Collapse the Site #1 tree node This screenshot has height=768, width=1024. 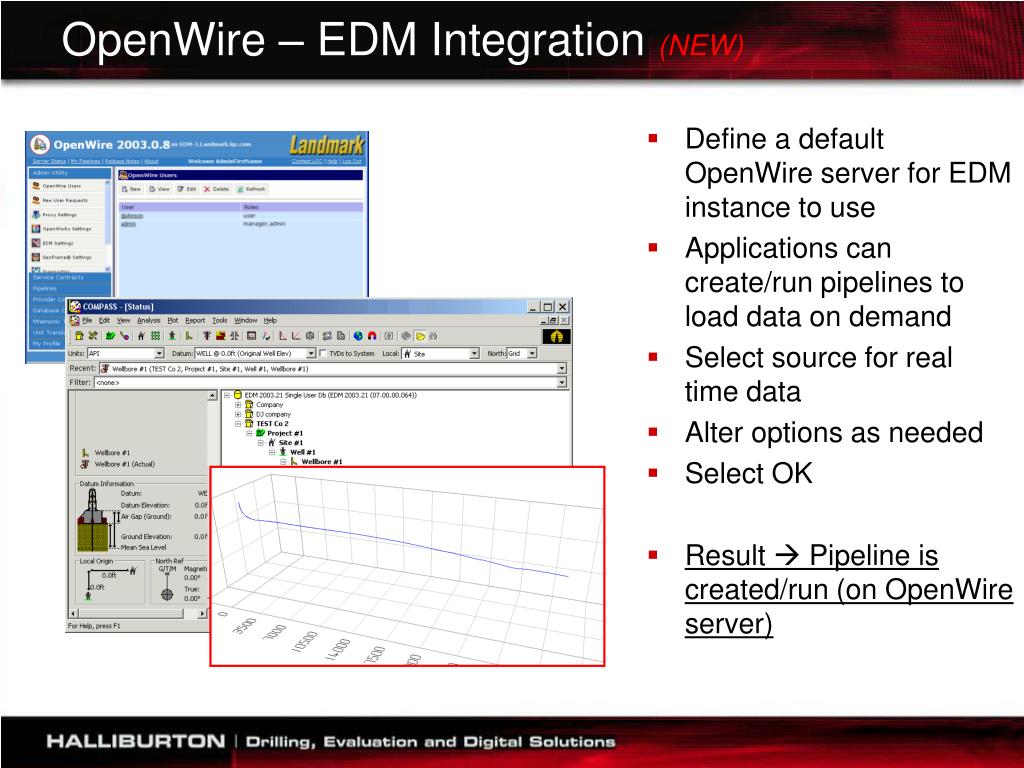click(x=261, y=443)
